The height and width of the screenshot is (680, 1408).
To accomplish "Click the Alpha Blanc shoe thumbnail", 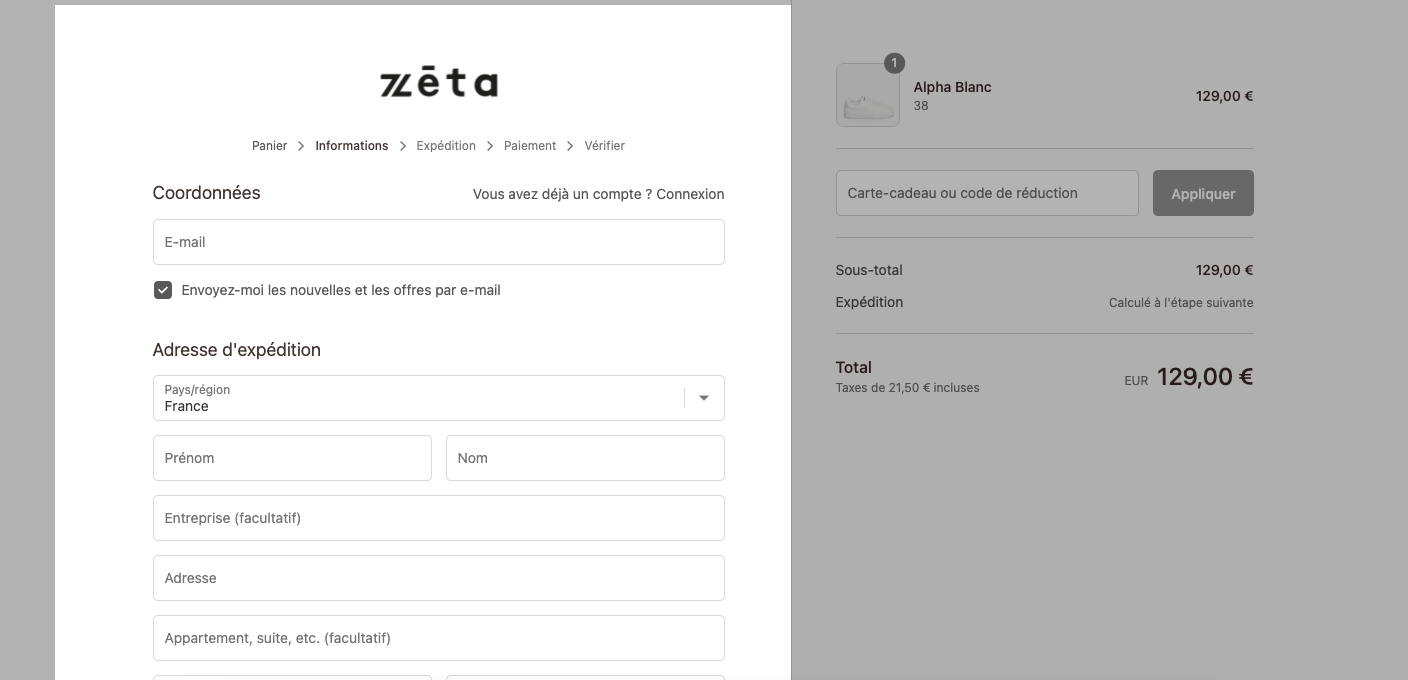I will [x=867, y=95].
